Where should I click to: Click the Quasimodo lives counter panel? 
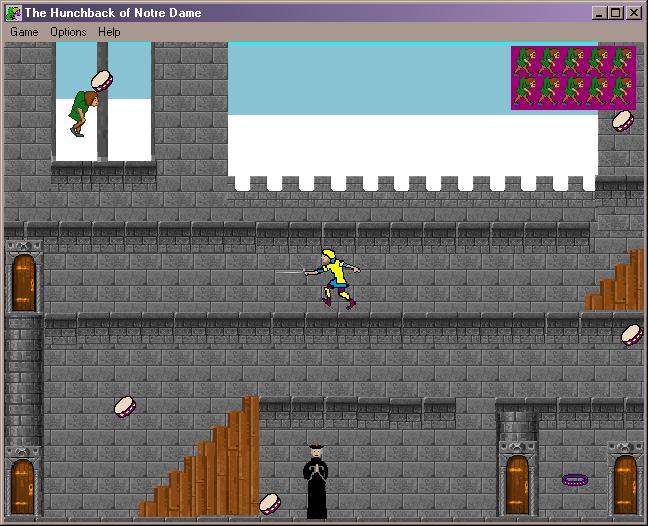click(x=573, y=78)
